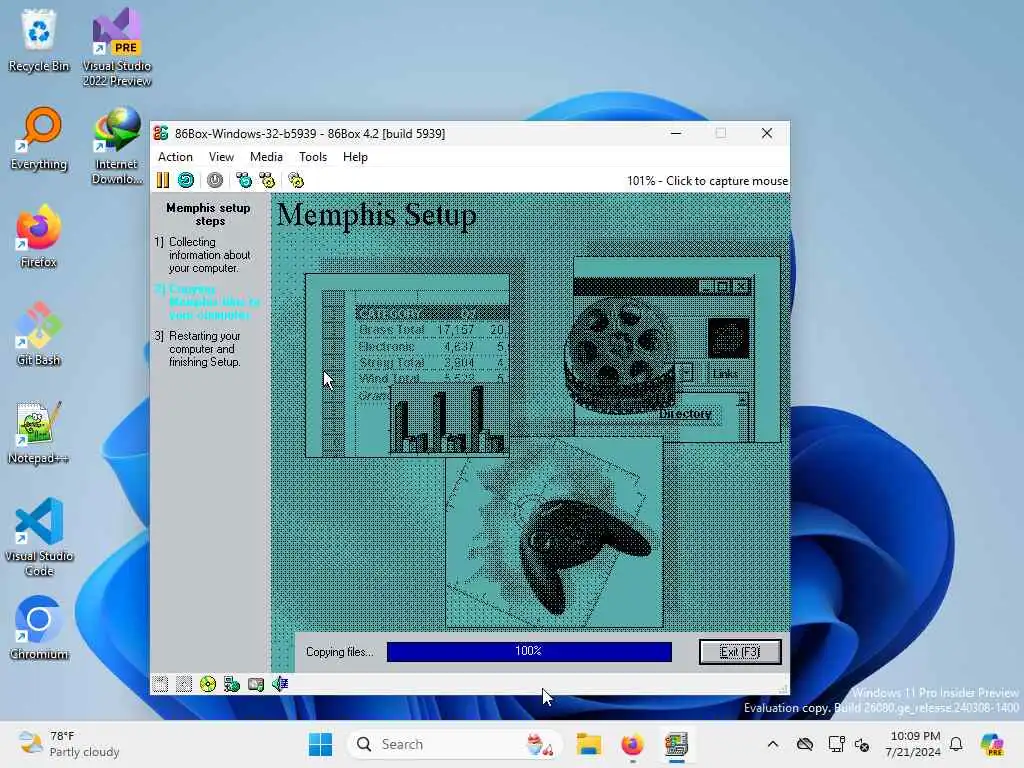Close the 86Box window

[767, 133]
